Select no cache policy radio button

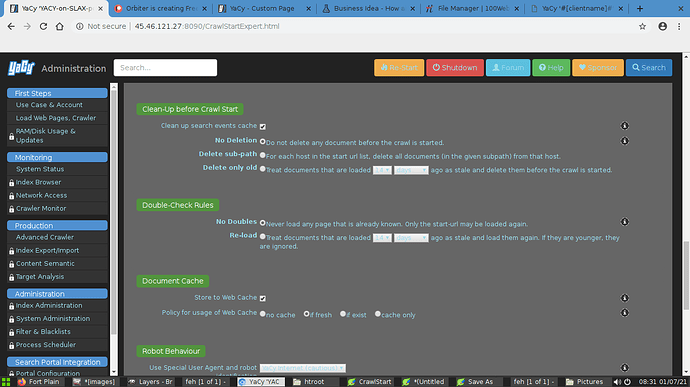[263, 314]
